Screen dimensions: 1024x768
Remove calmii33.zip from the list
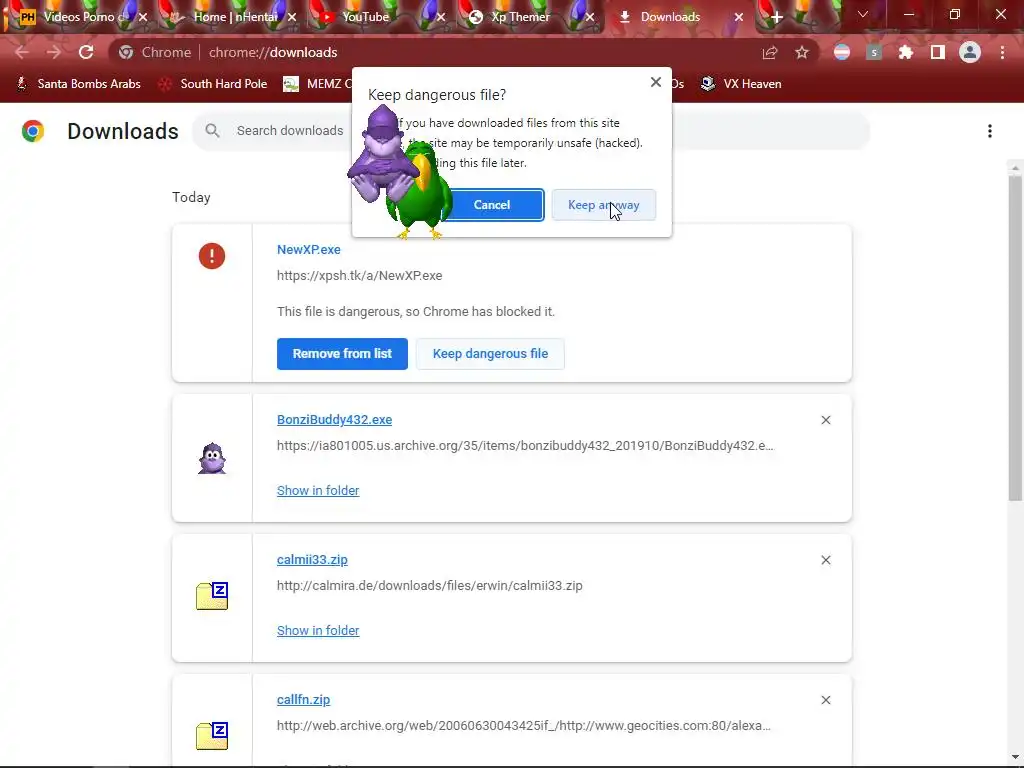(x=825, y=560)
